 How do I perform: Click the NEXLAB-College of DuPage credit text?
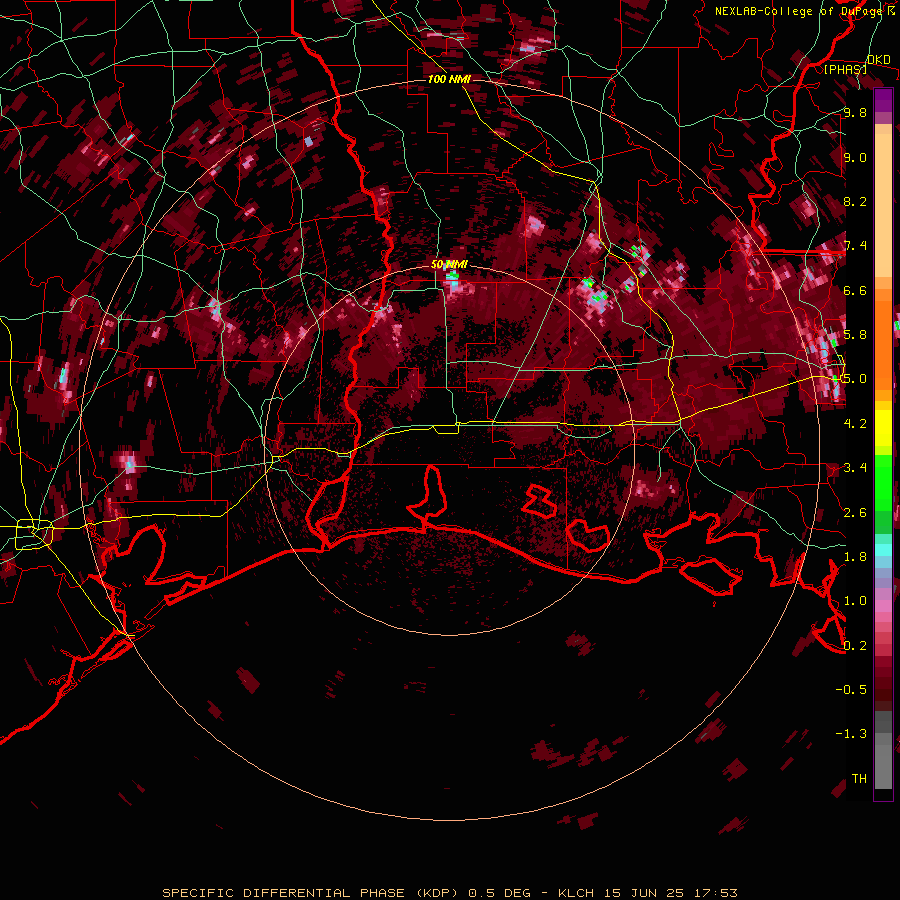click(x=798, y=11)
